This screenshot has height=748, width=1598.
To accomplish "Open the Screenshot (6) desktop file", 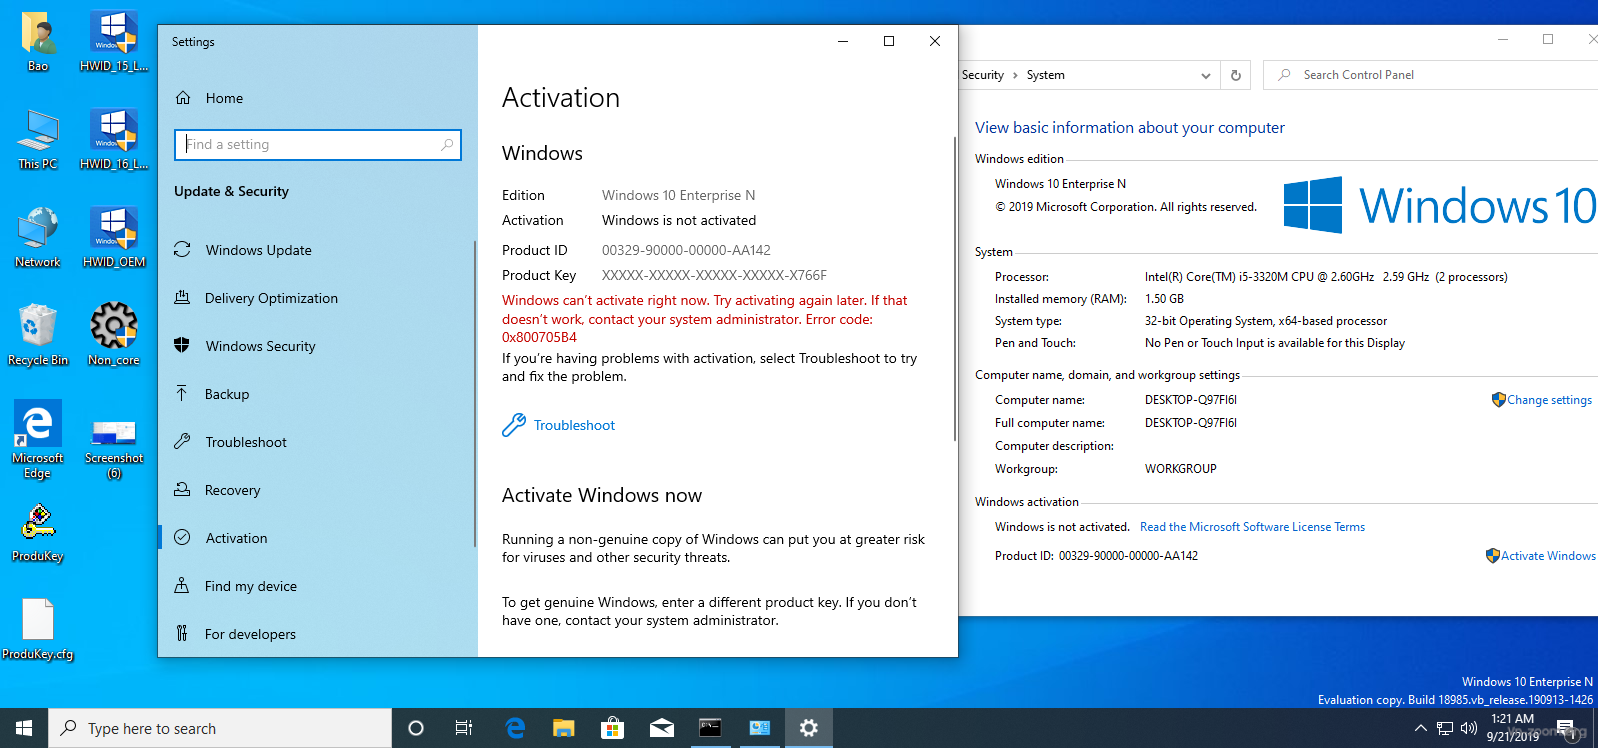I will pyautogui.click(x=114, y=448).
